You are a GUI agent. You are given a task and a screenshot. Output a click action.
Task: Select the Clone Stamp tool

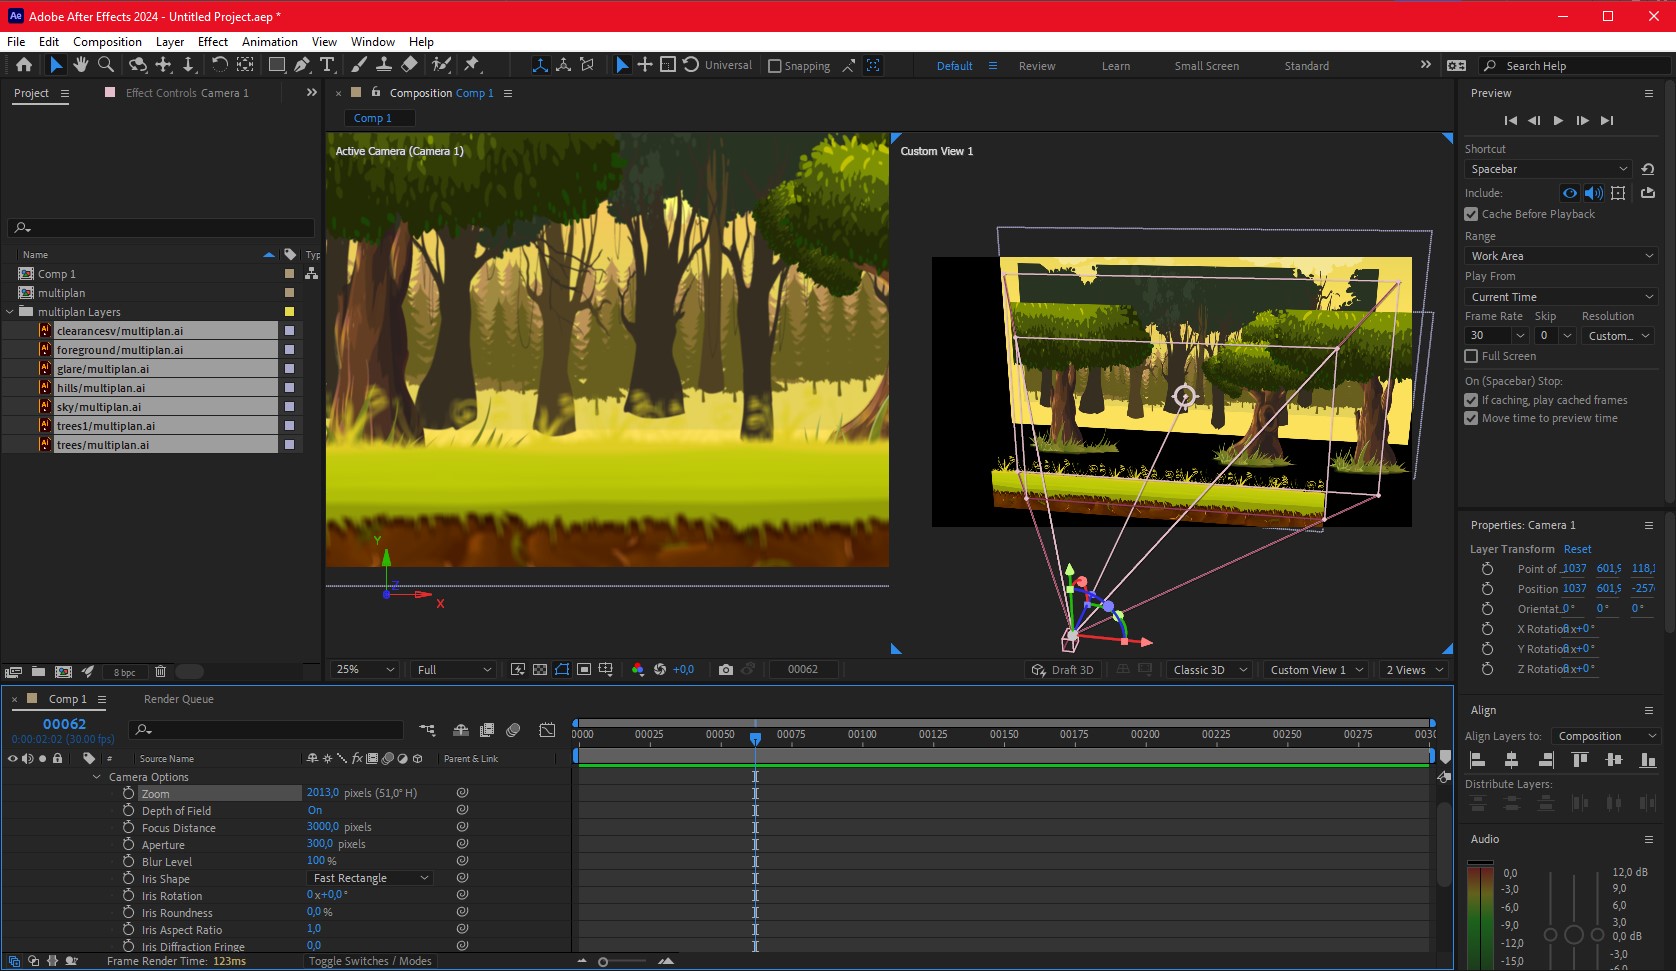[384, 65]
